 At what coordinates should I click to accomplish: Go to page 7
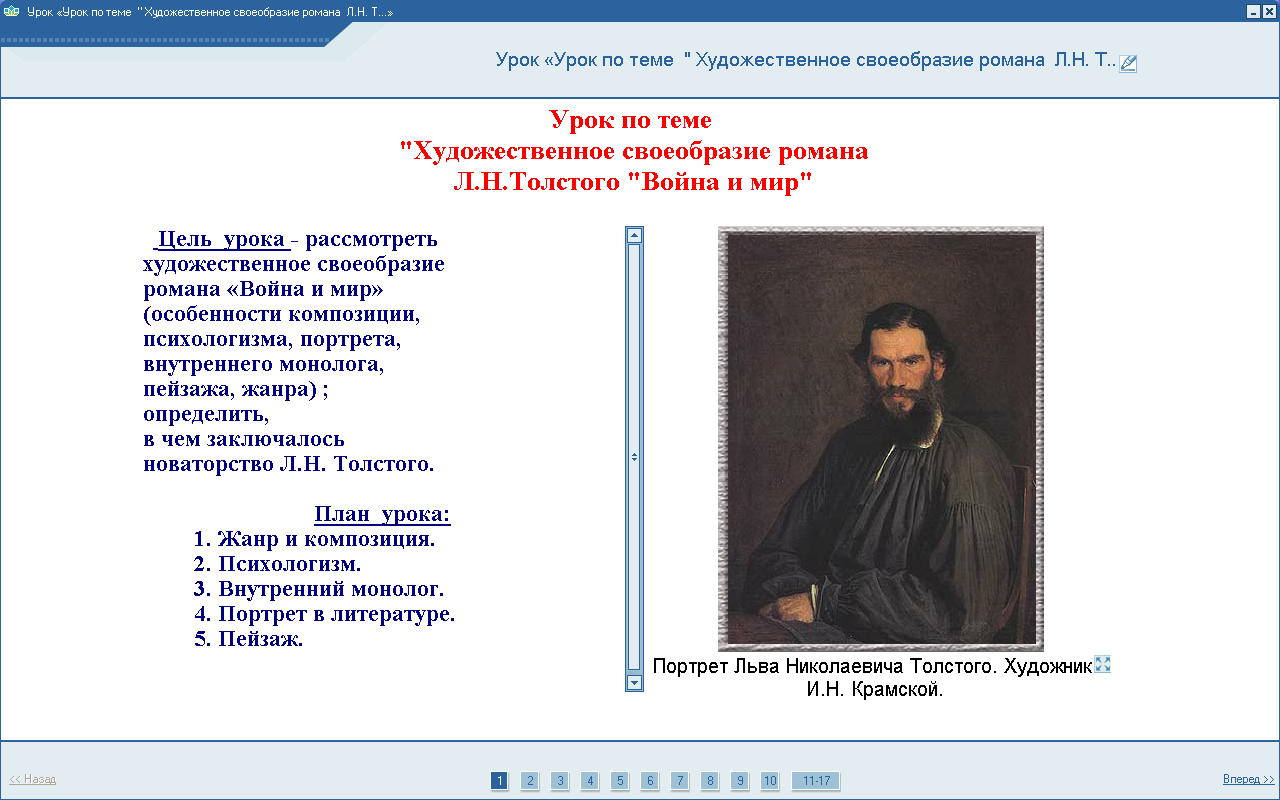point(680,781)
